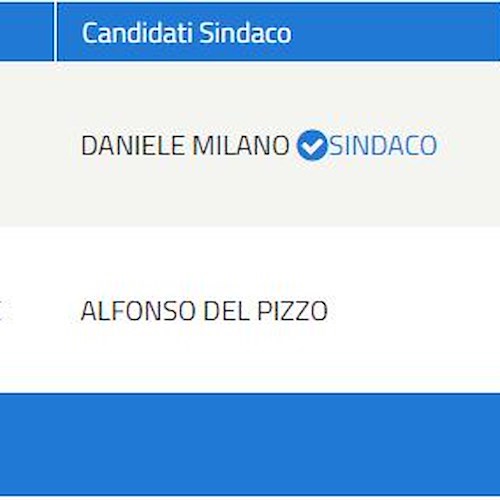Click the blue footer bar below the table
The width and height of the screenshot is (500, 500).
[250, 444]
